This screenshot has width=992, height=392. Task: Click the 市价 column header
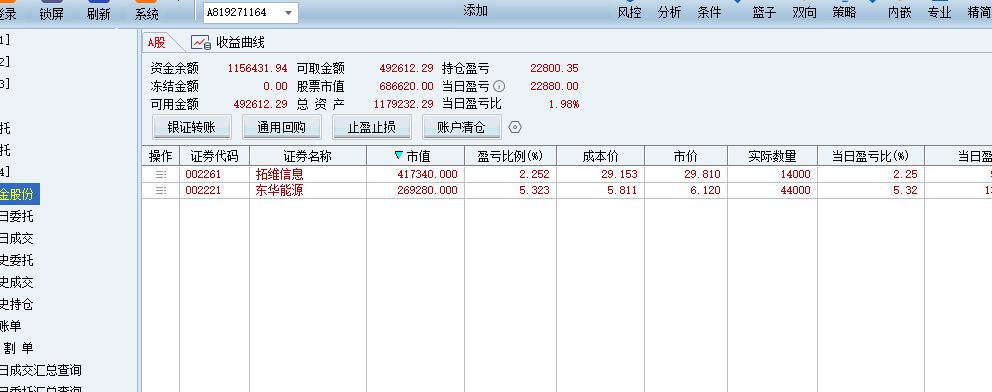point(686,156)
